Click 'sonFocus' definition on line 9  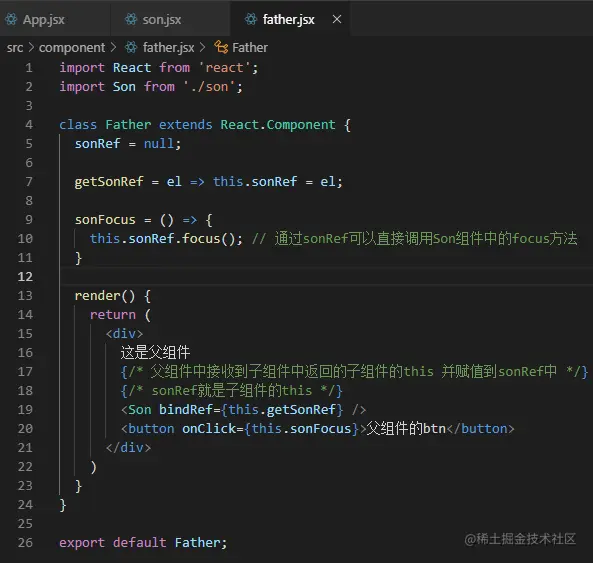point(105,220)
